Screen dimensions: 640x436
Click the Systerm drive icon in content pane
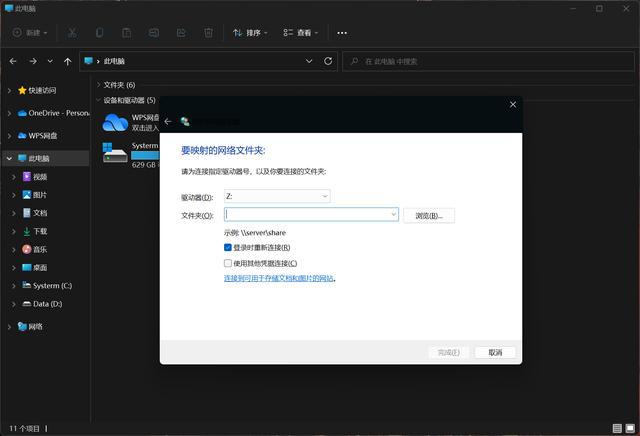point(115,153)
